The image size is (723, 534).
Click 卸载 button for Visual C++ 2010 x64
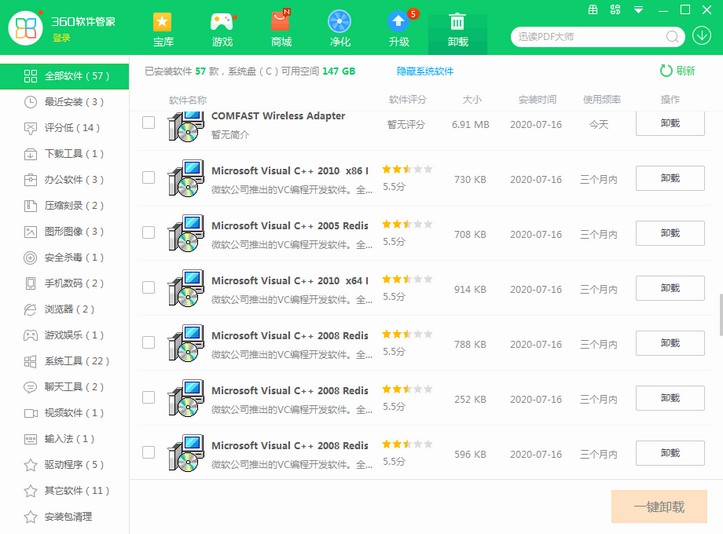[669, 288]
